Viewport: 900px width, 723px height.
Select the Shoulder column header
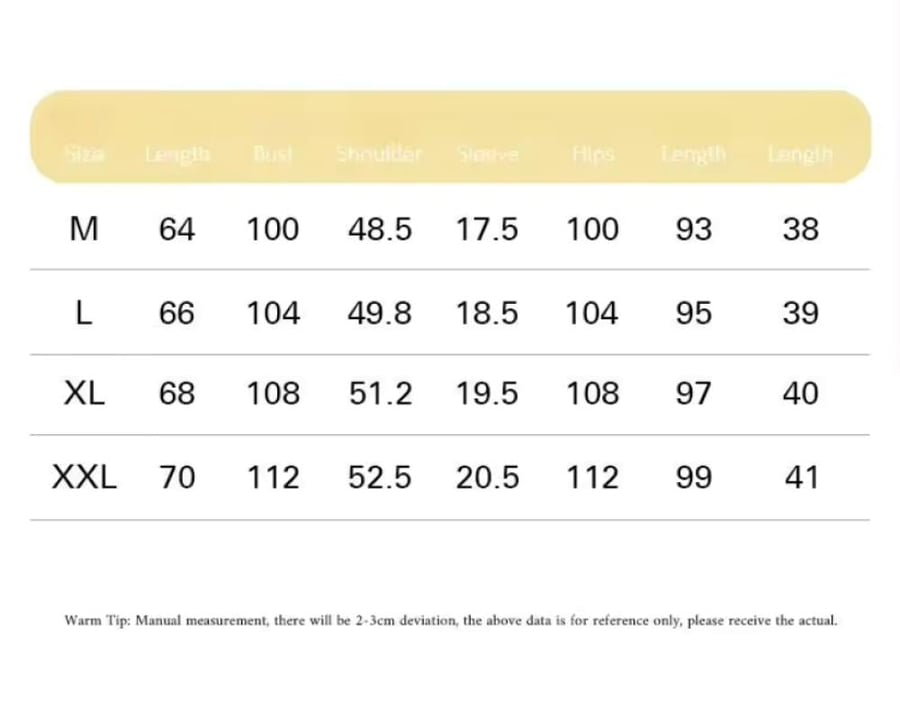tap(379, 154)
